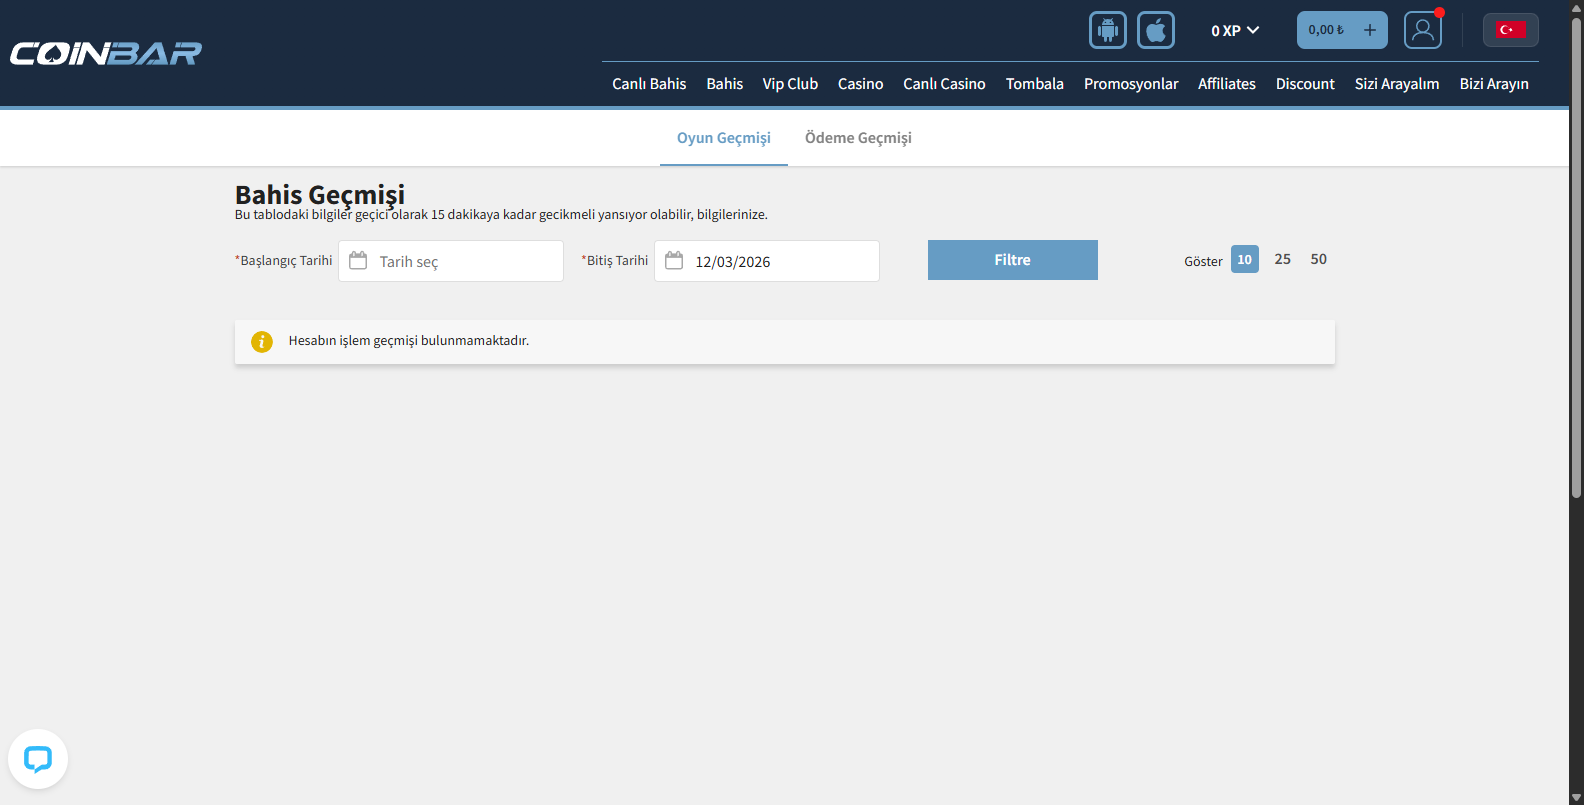The image size is (1584, 805).
Task: Open the Affiliates link
Action: click(1227, 84)
